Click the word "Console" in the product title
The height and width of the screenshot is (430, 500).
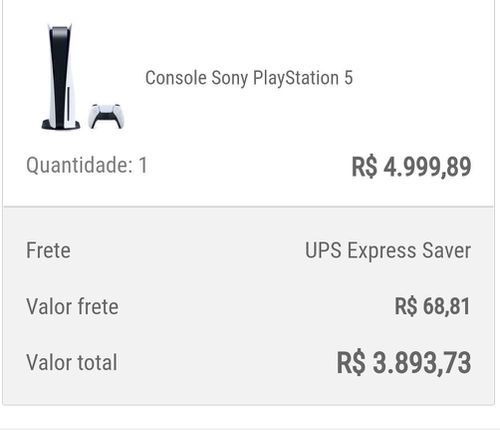(176, 78)
